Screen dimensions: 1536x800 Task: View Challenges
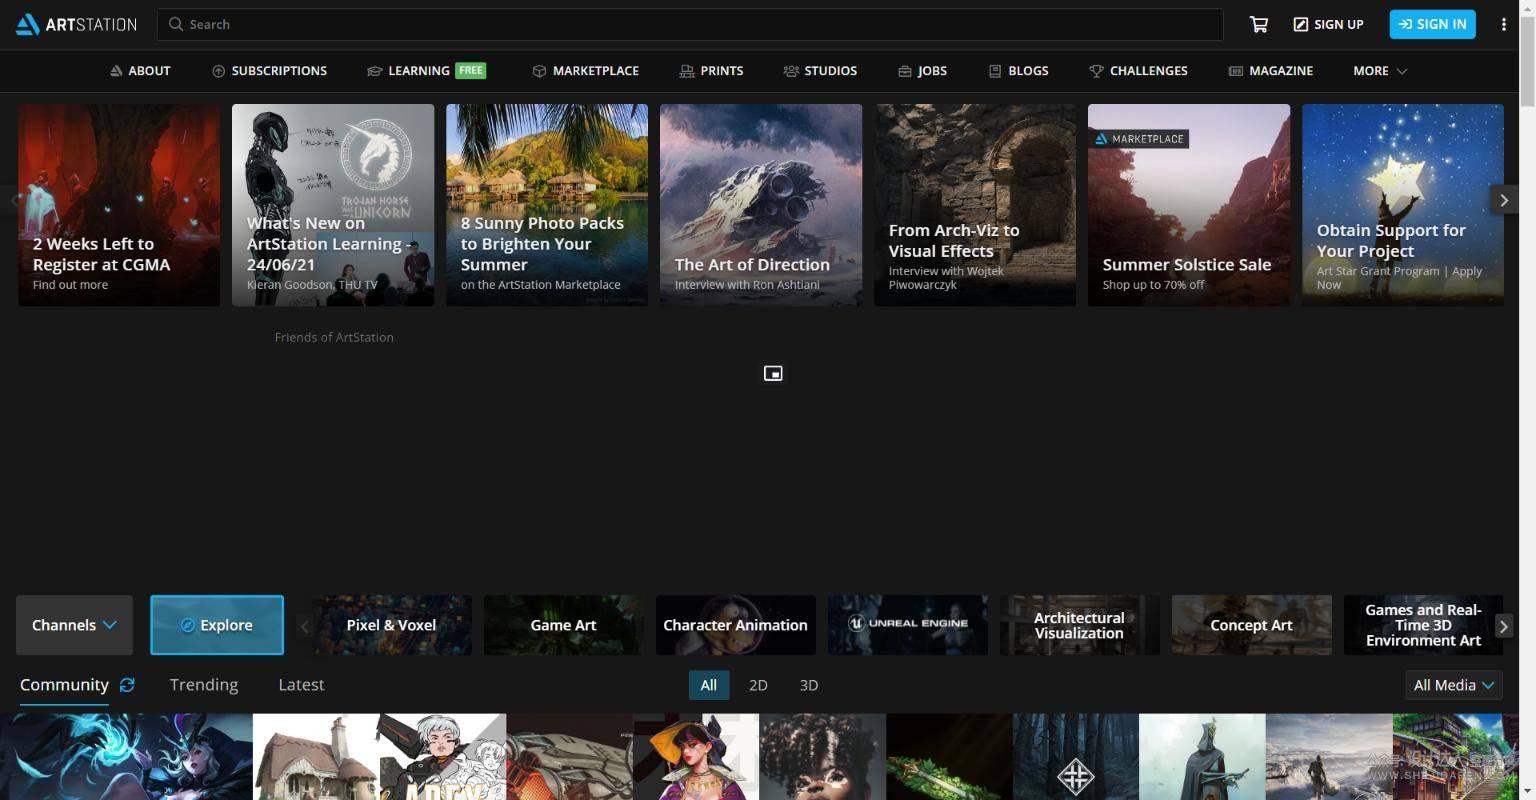pos(1138,71)
